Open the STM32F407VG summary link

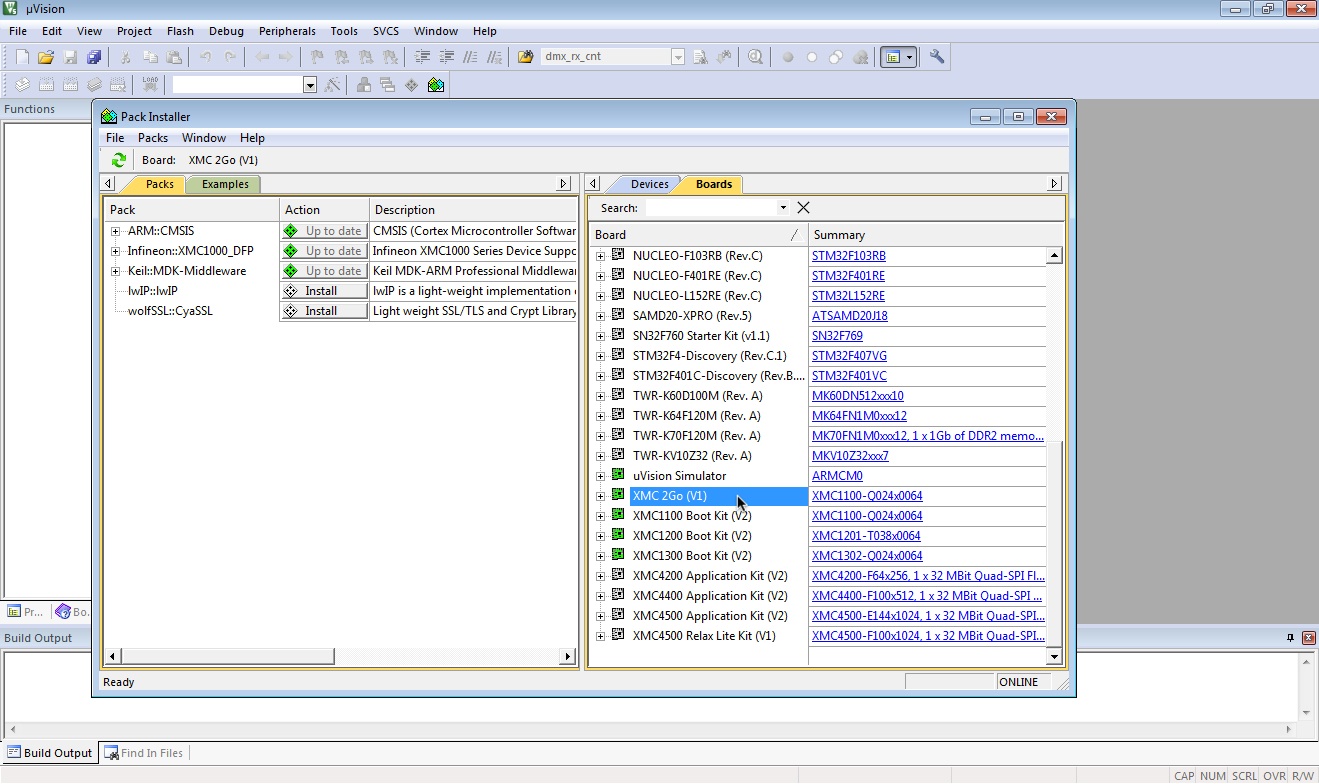[849, 356]
